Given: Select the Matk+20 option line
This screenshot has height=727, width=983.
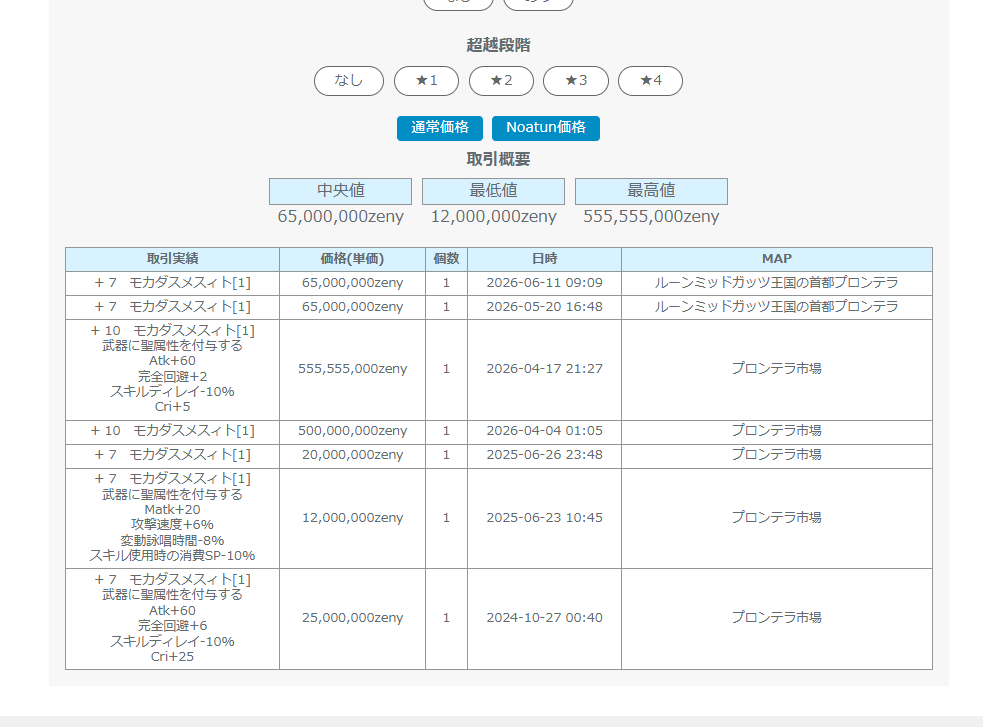Looking at the screenshot, I should coord(172,510).
